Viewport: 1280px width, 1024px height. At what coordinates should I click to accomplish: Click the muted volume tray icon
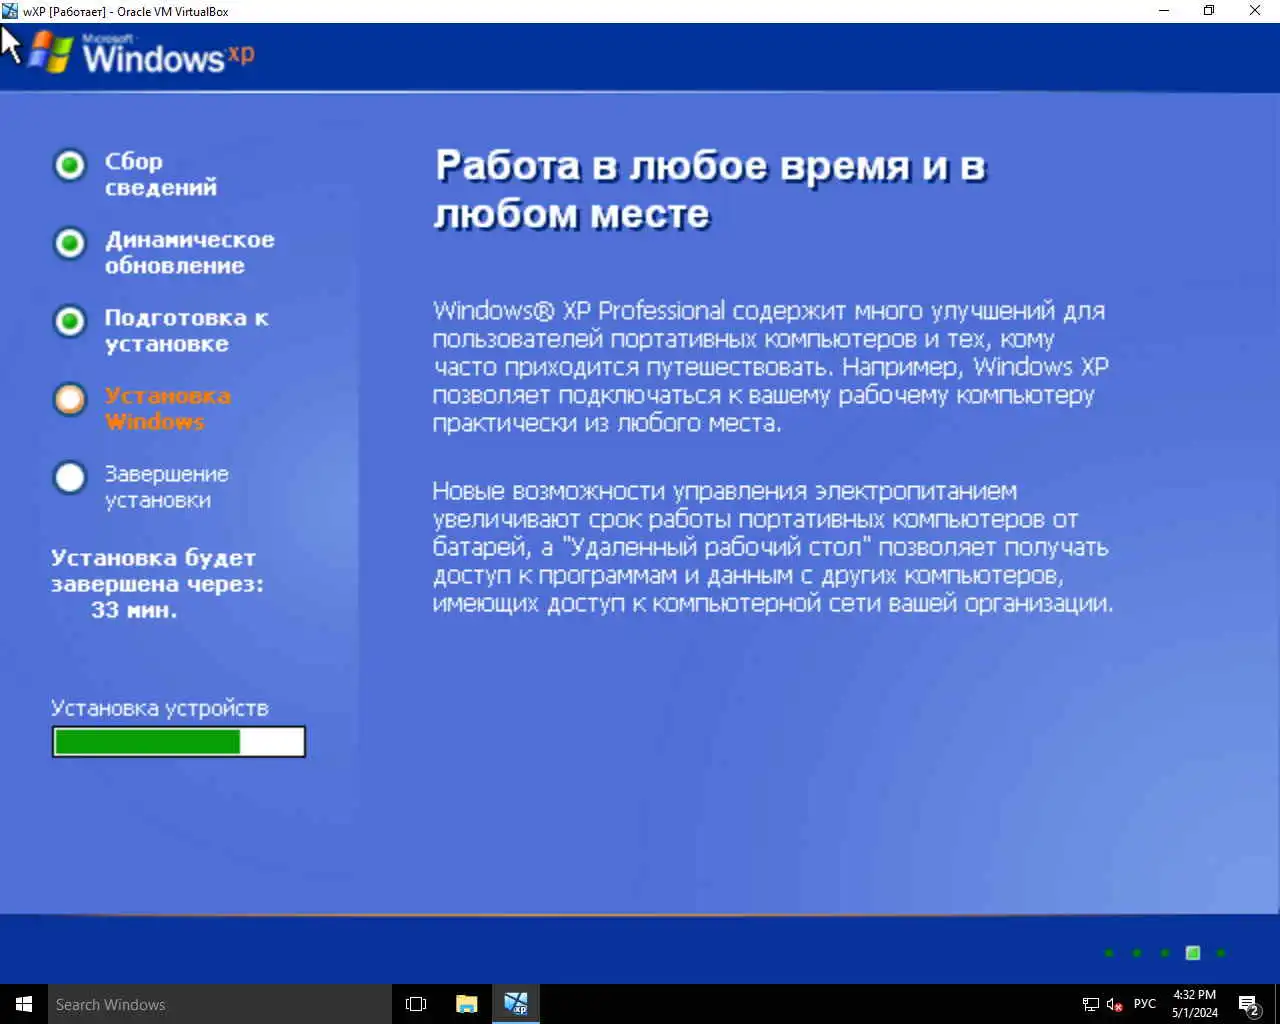point(1114,1004)
